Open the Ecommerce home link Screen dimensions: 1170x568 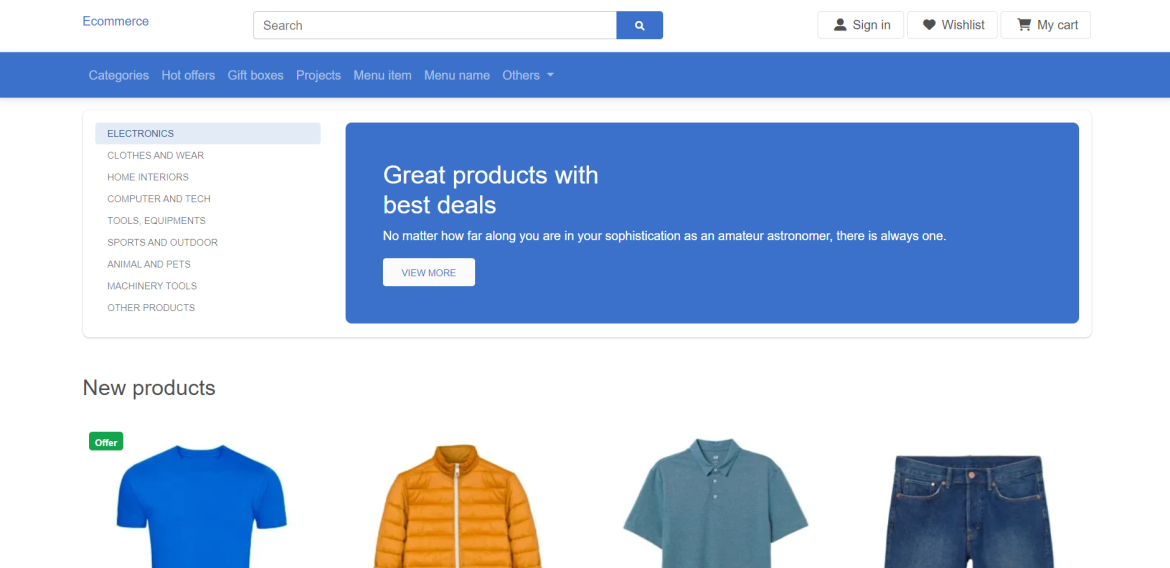116,21
